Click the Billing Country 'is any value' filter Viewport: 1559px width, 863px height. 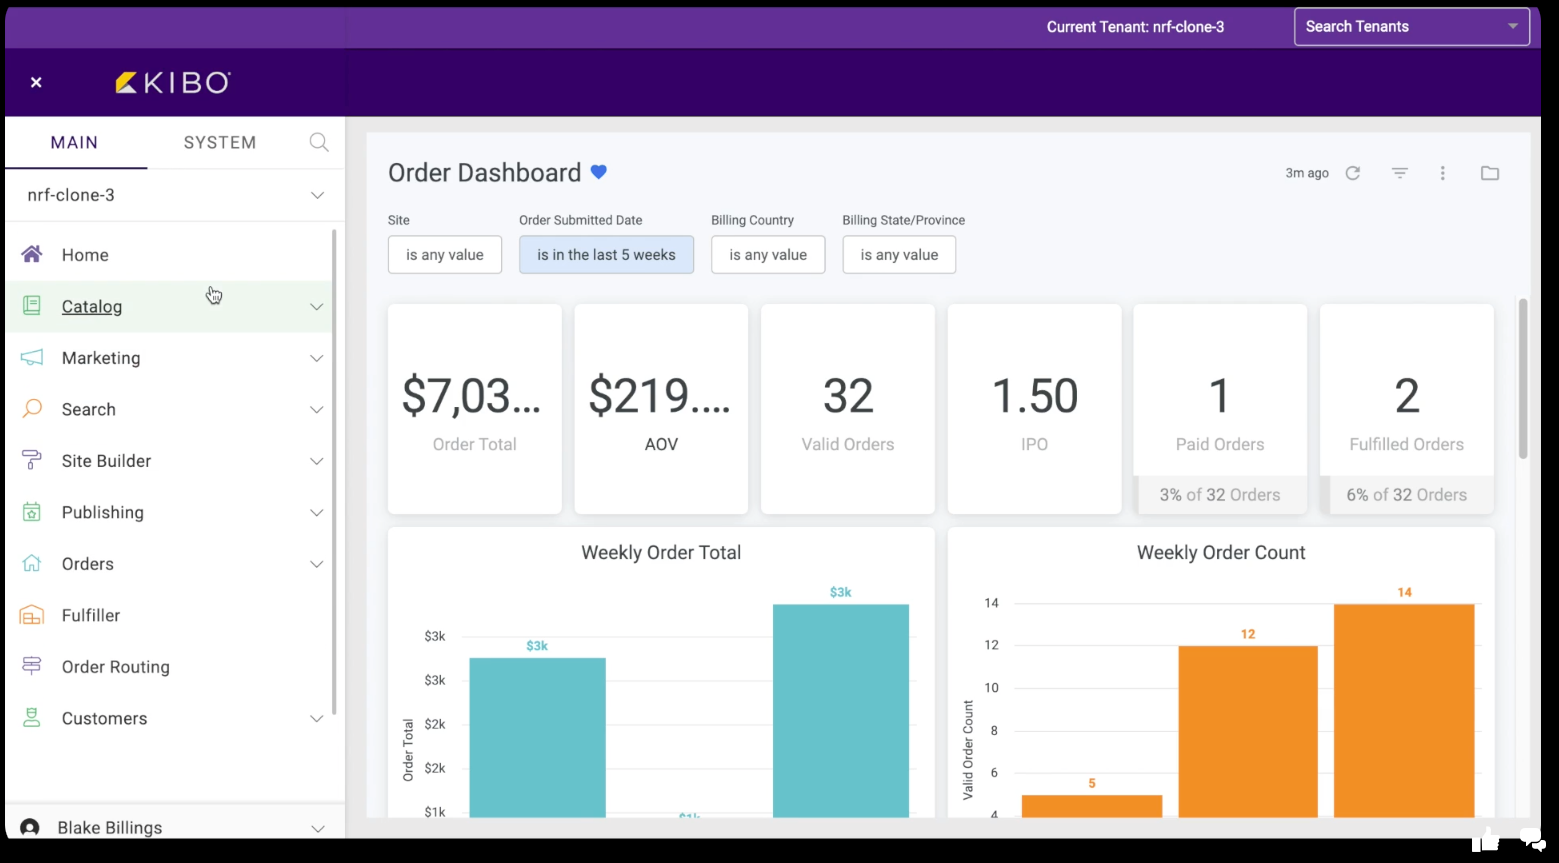(768, 255)
